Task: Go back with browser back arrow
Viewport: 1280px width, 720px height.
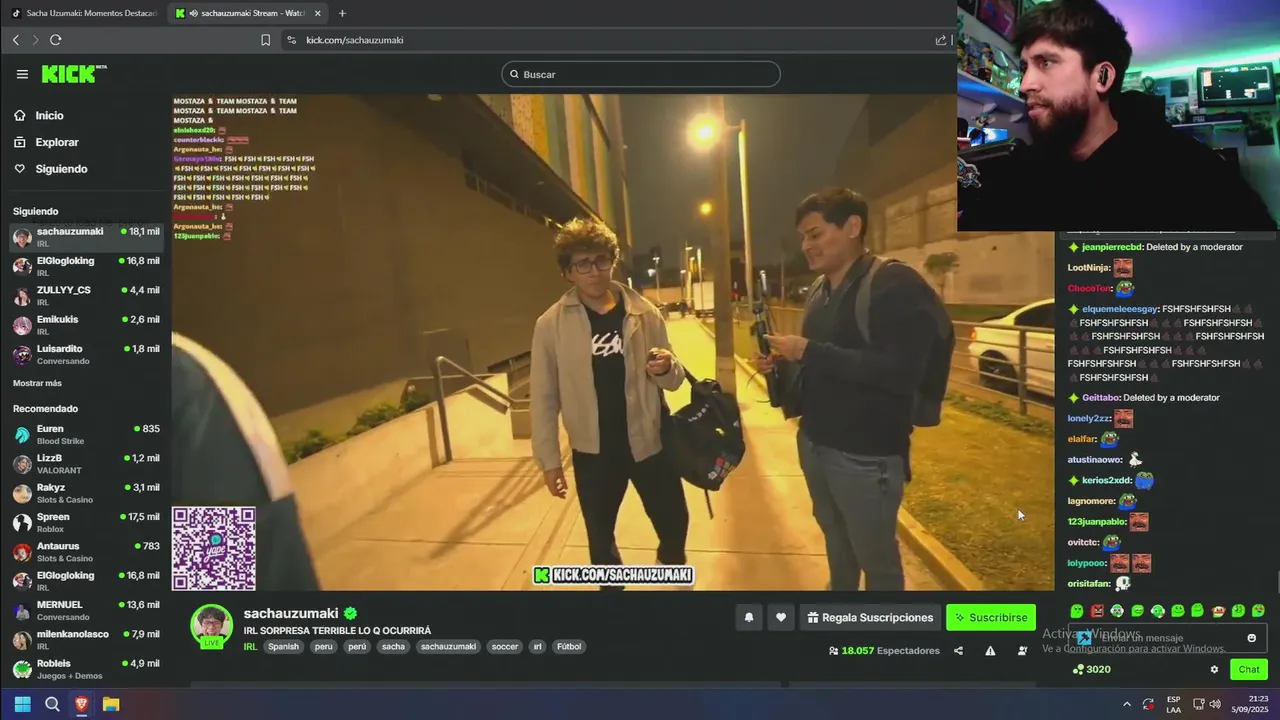Action: [x=16, y=40]
